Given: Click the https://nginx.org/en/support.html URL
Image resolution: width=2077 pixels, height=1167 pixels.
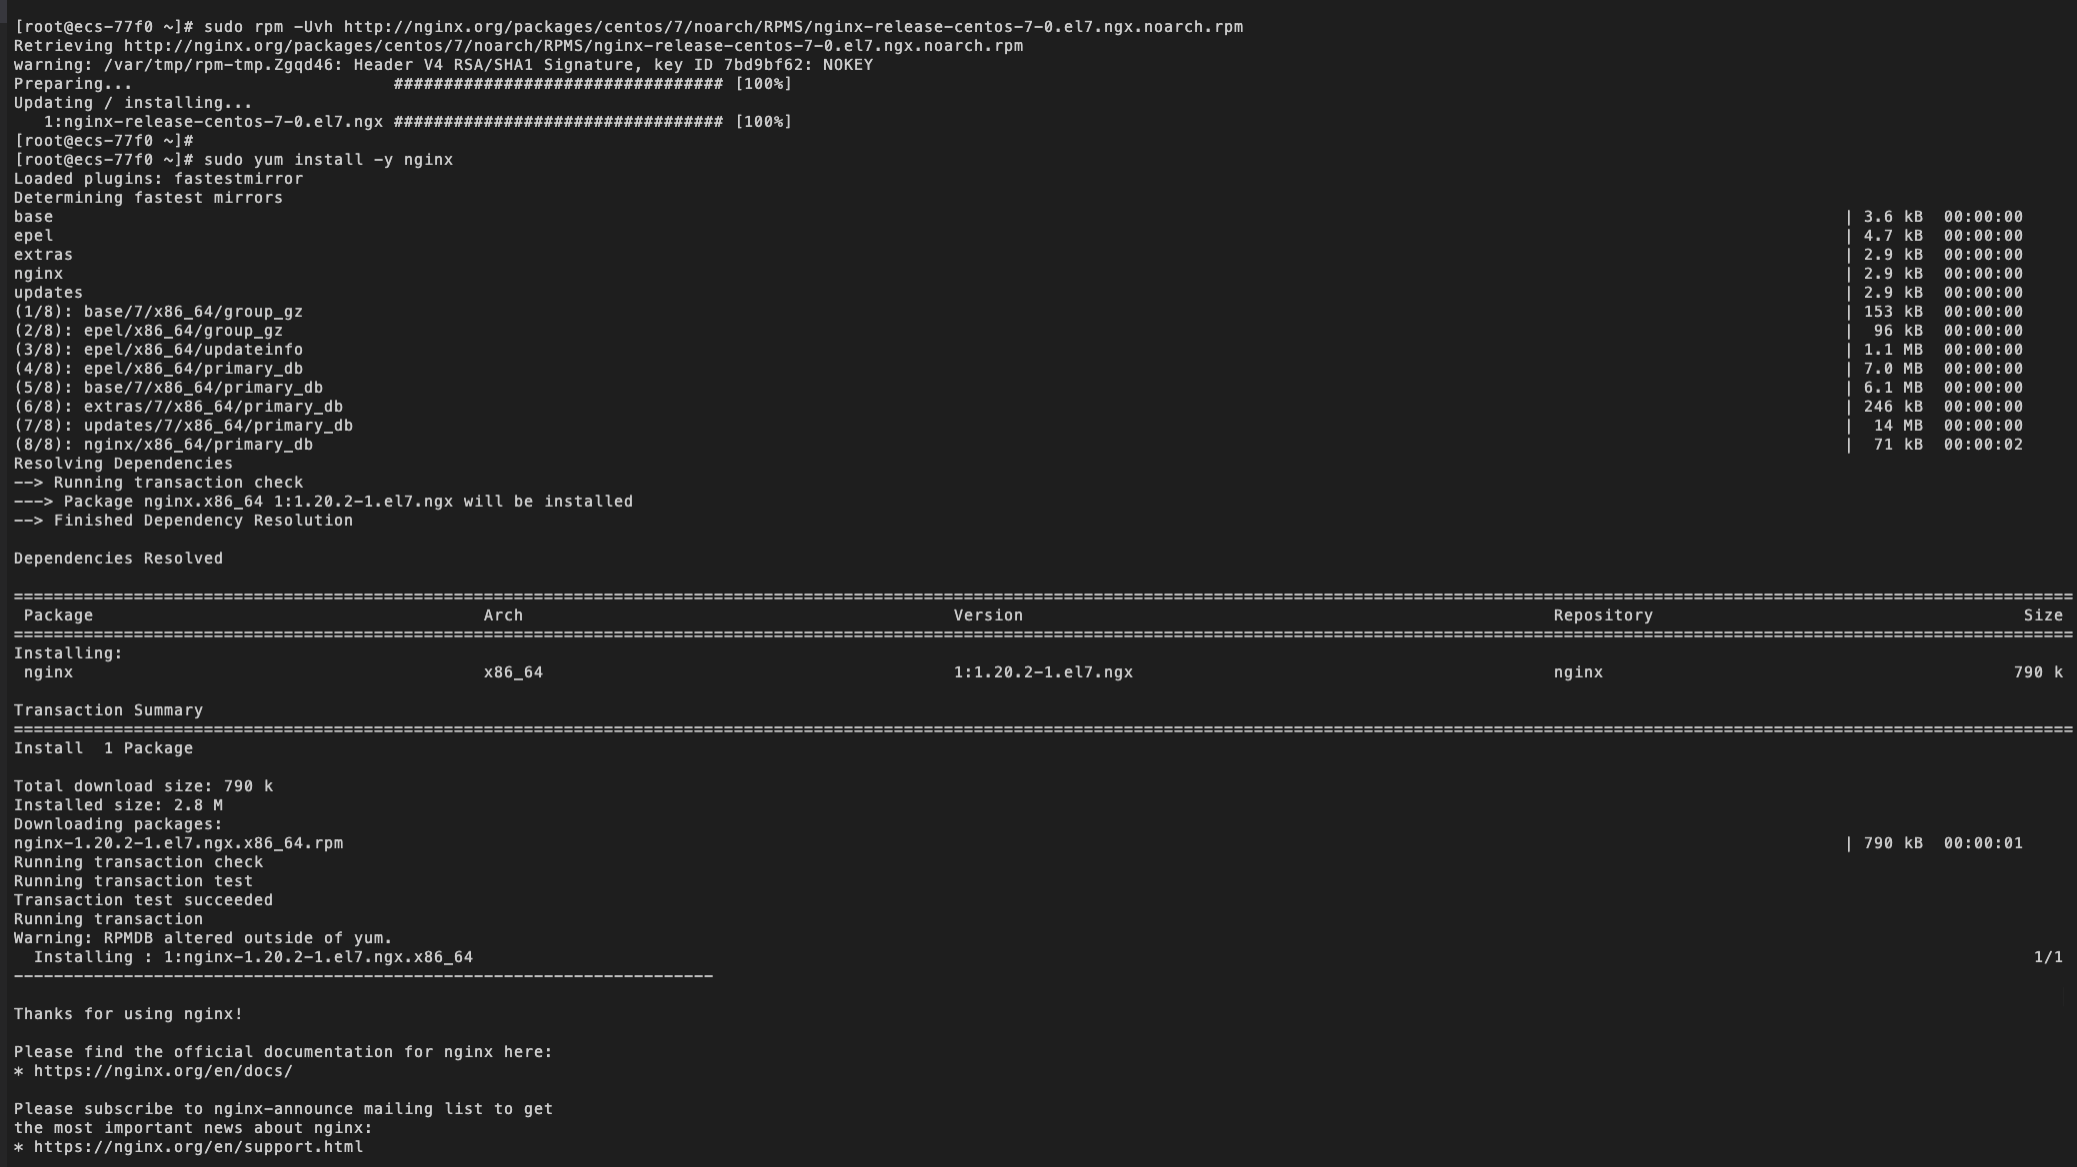Looking at the screenshot, I should 198,1147.
